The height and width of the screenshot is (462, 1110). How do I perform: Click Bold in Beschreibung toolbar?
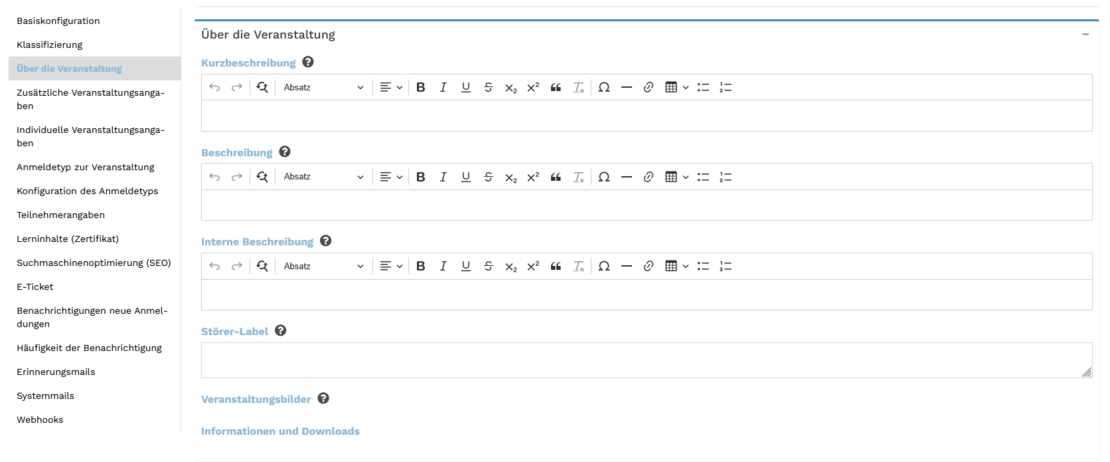pos(420,177)
